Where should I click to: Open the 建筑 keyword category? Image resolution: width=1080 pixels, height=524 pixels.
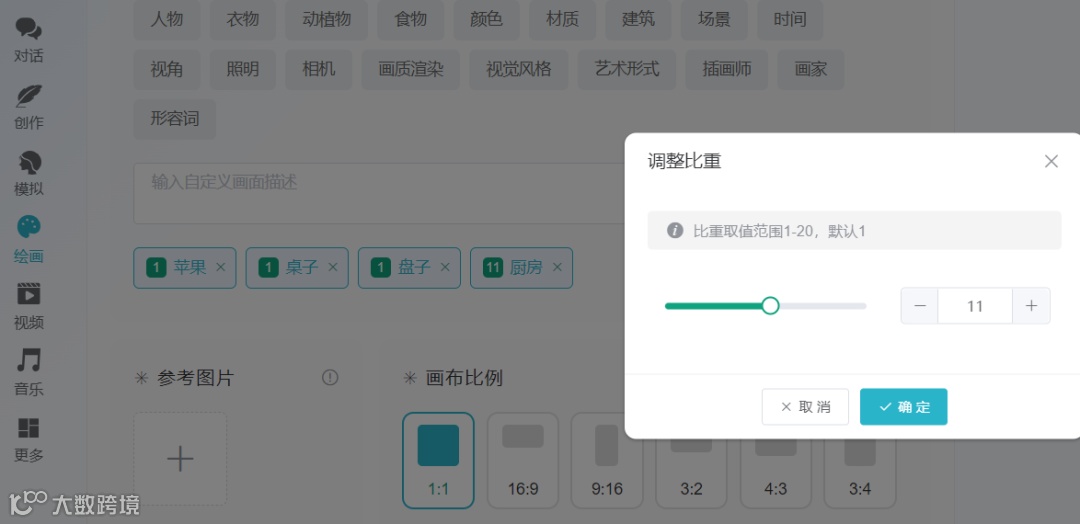tap(638, 19)
